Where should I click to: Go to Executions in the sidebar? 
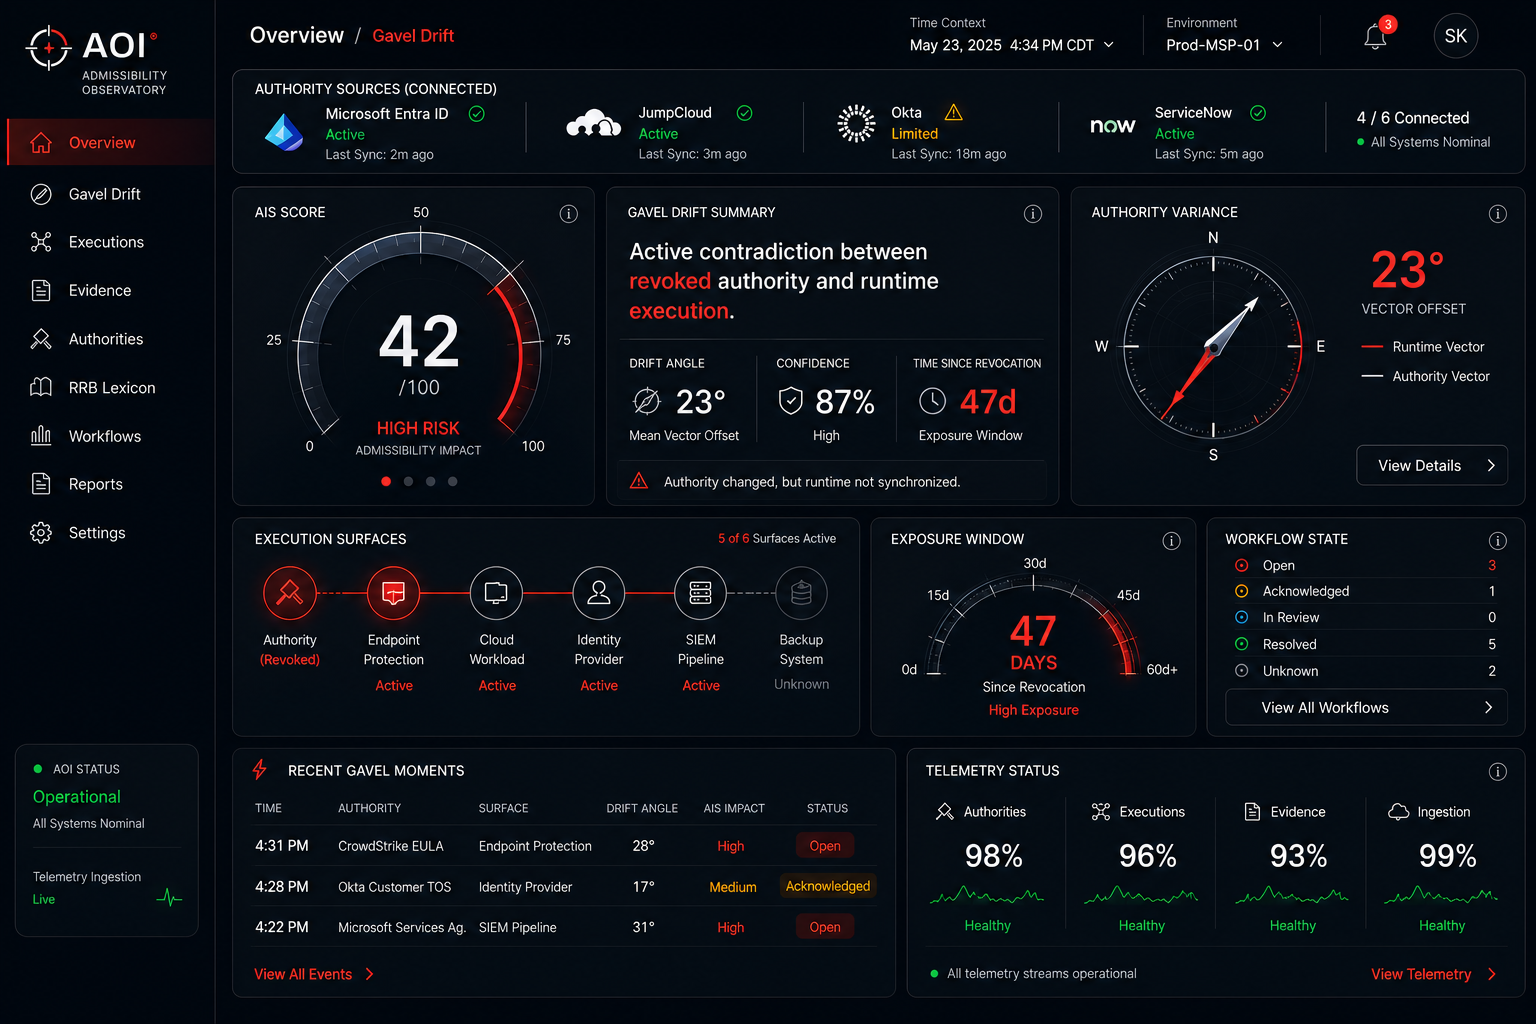point(107,242)
